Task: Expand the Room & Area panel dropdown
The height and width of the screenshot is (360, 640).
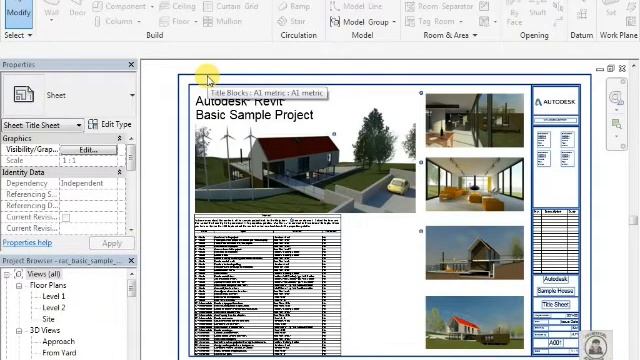Action: click(x=475, y=36)
